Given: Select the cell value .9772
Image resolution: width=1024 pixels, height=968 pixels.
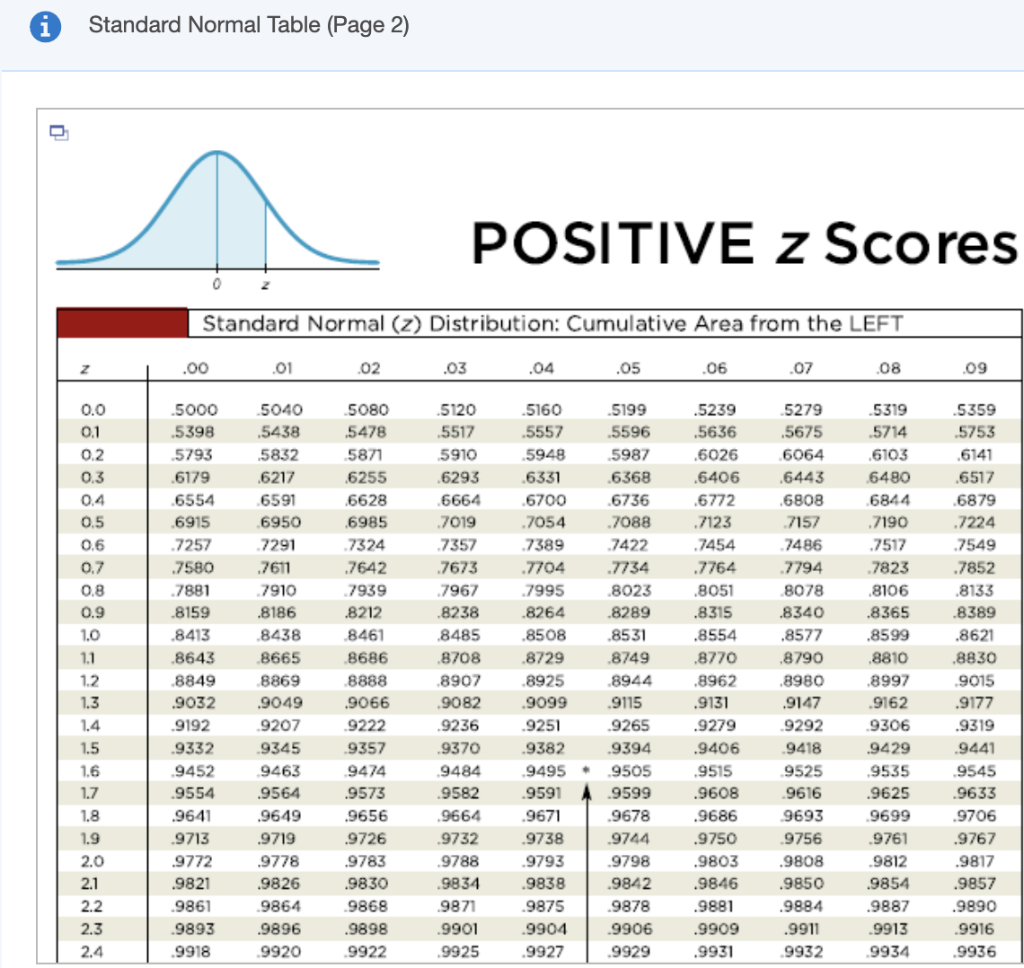Looking at the screenshot, I should click(191, 862).
